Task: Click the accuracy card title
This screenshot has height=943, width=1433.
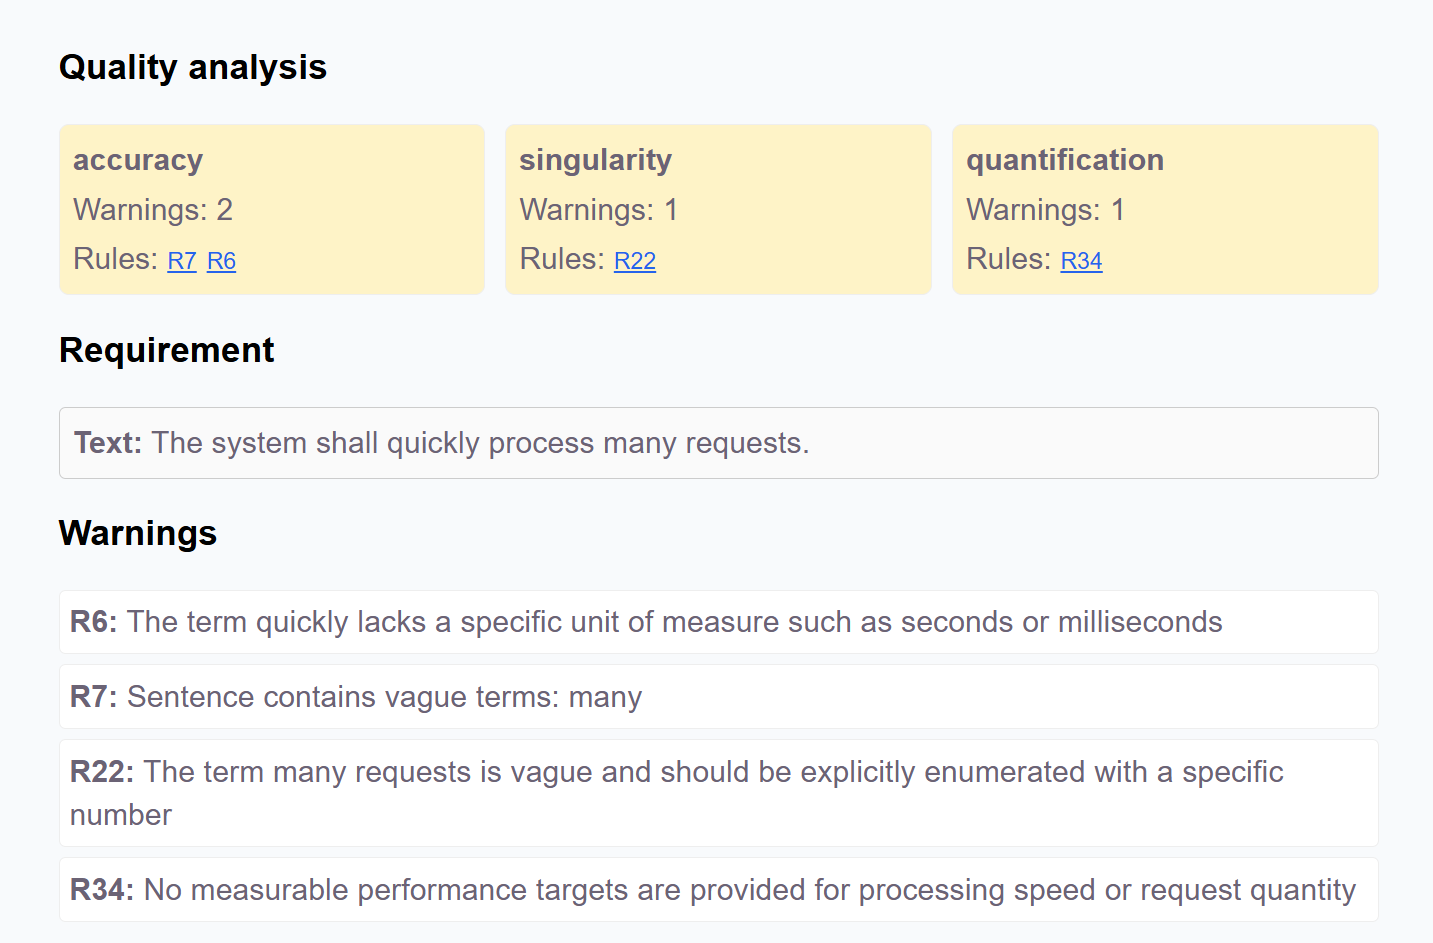Action: point(138,160)
